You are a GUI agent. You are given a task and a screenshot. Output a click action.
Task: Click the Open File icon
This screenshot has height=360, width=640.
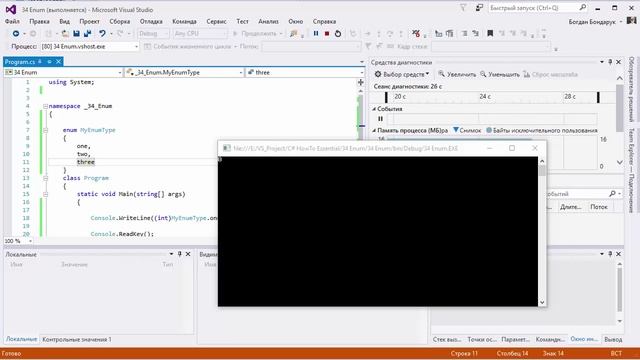65,33
